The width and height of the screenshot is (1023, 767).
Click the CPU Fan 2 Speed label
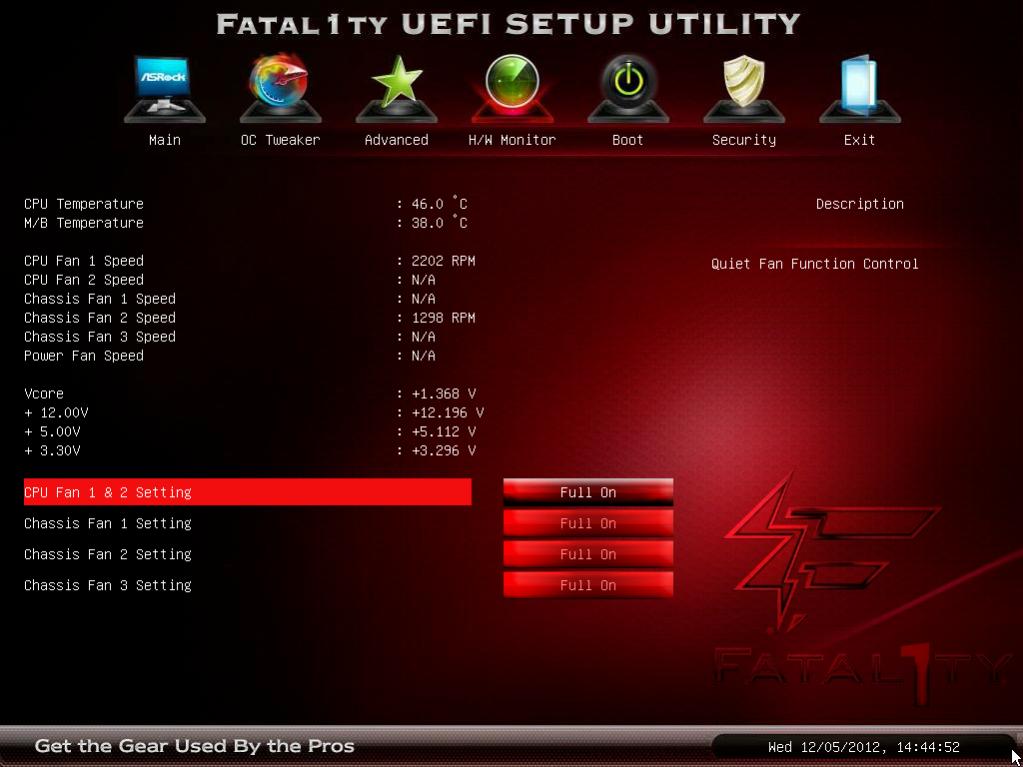point(84,280)
